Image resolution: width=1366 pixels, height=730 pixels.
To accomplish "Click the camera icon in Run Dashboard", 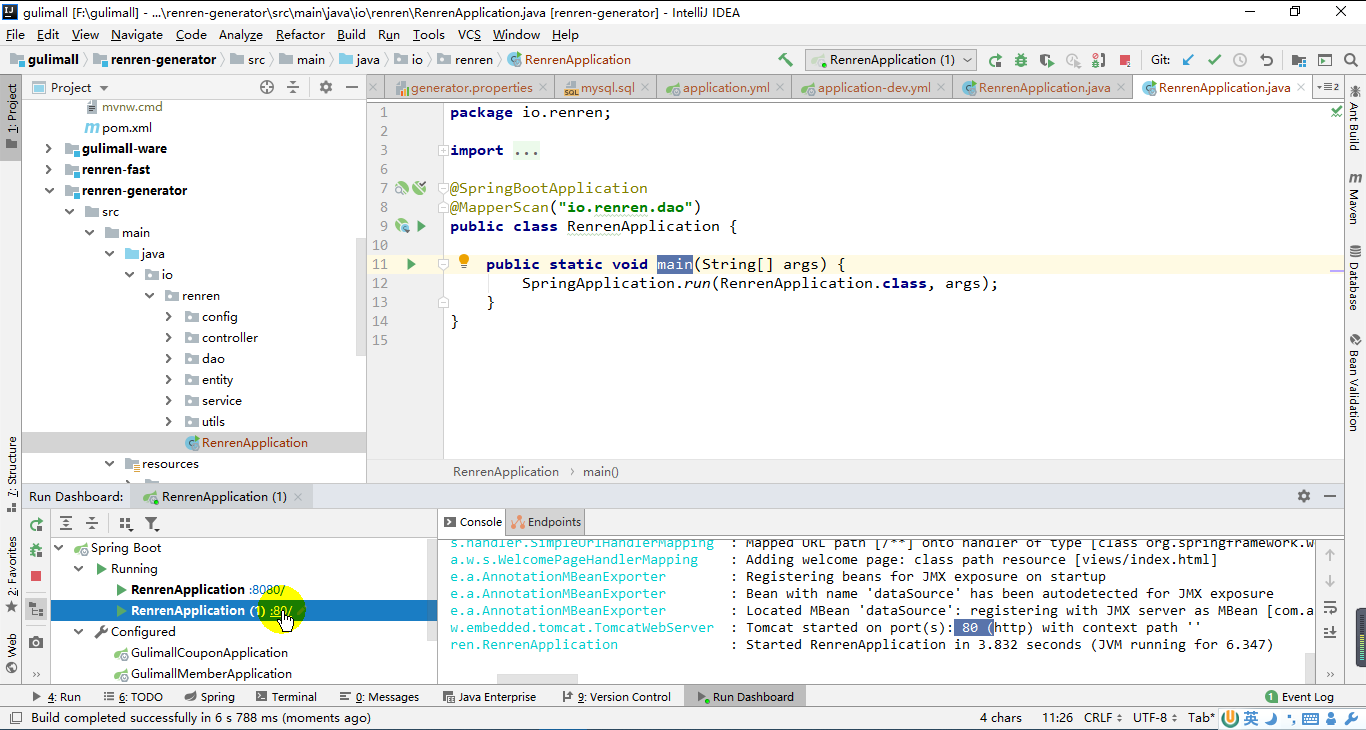I will point(36,642).
